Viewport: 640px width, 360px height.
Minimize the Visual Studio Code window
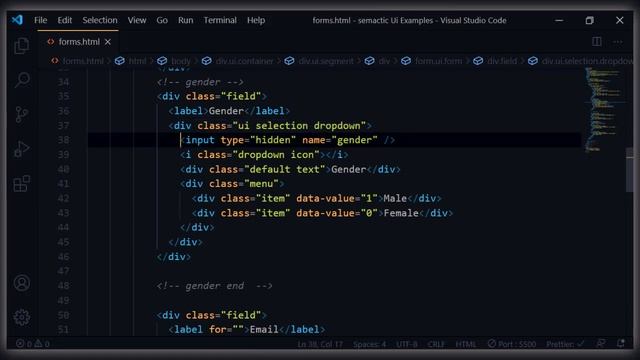(x=559, y=20)
